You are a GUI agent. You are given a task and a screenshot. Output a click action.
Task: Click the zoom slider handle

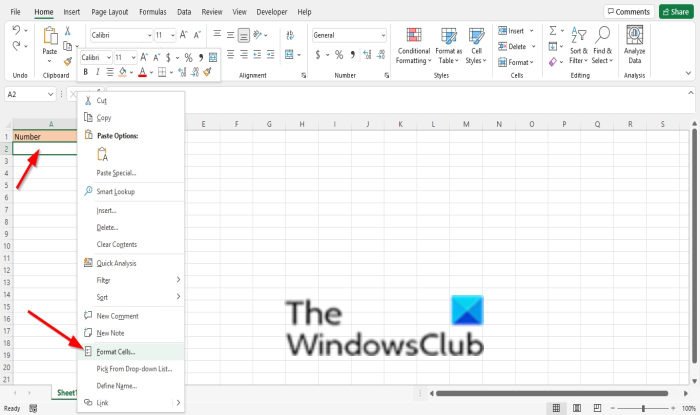(x=643, y=408)
